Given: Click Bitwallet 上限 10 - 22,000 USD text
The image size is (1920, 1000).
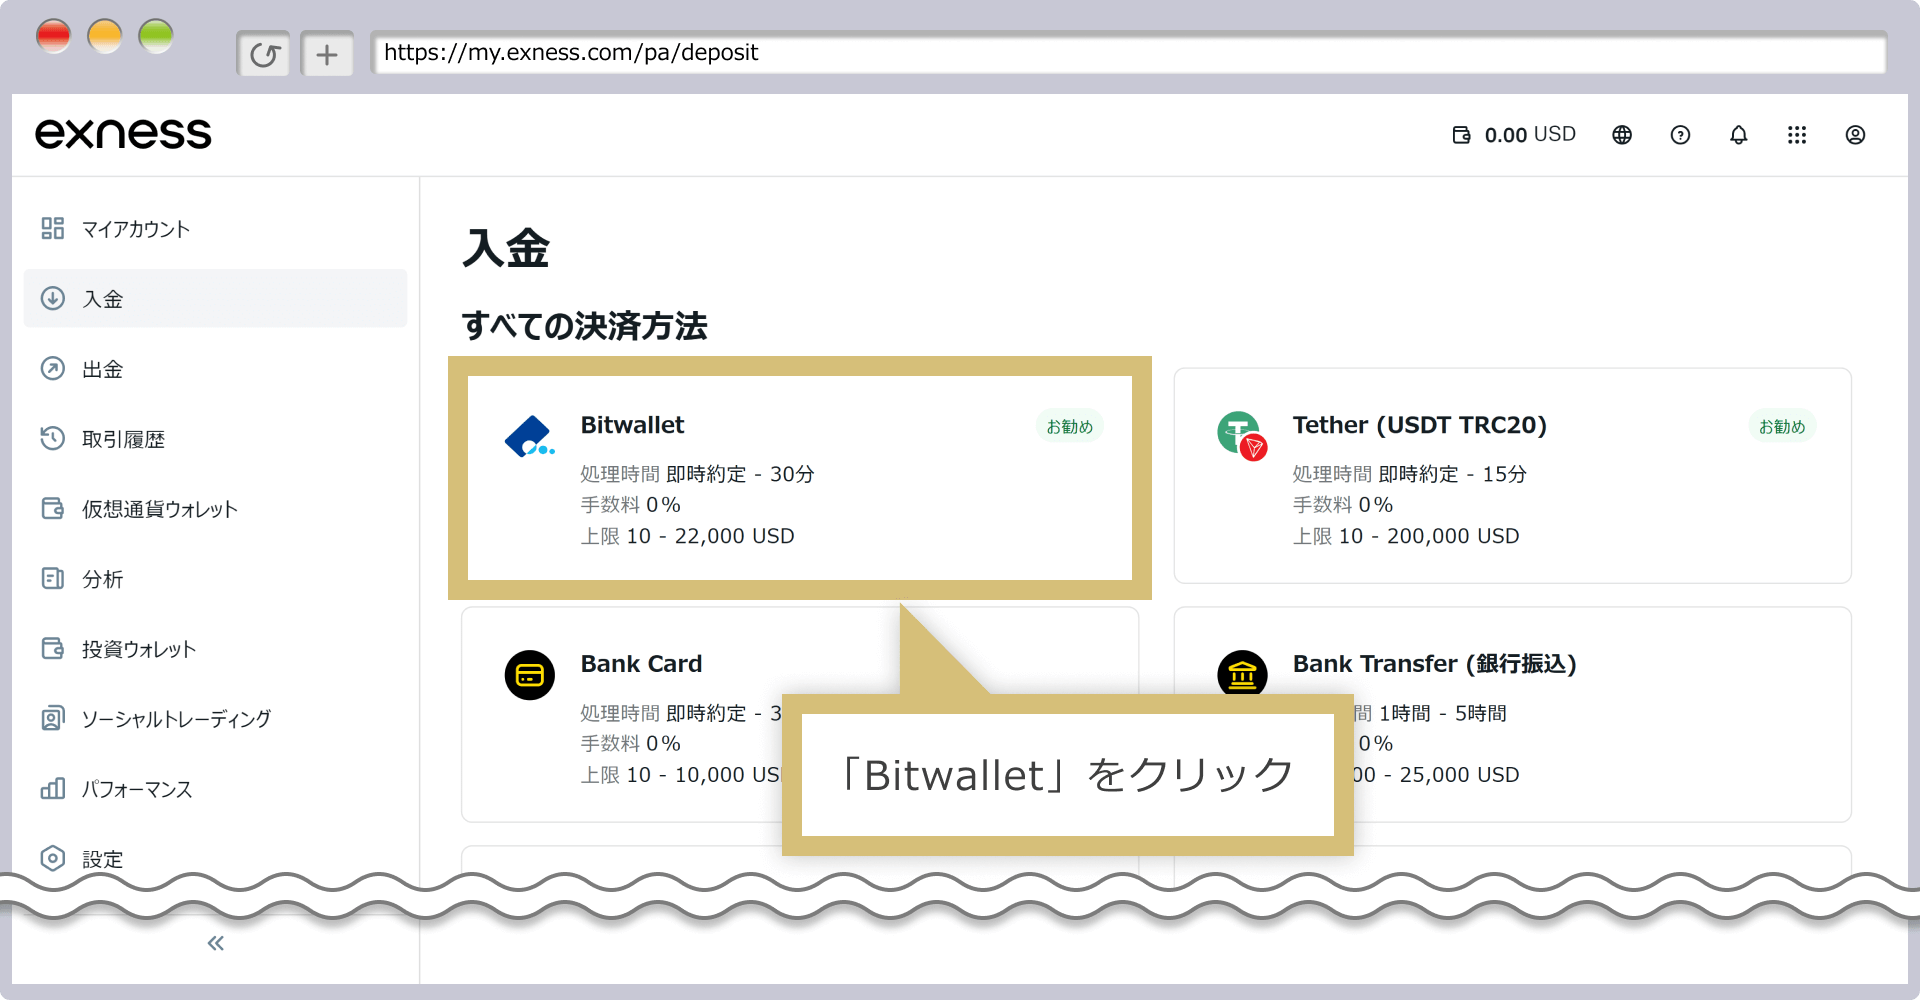Looking at the screenshot, I should coord(687,536).
